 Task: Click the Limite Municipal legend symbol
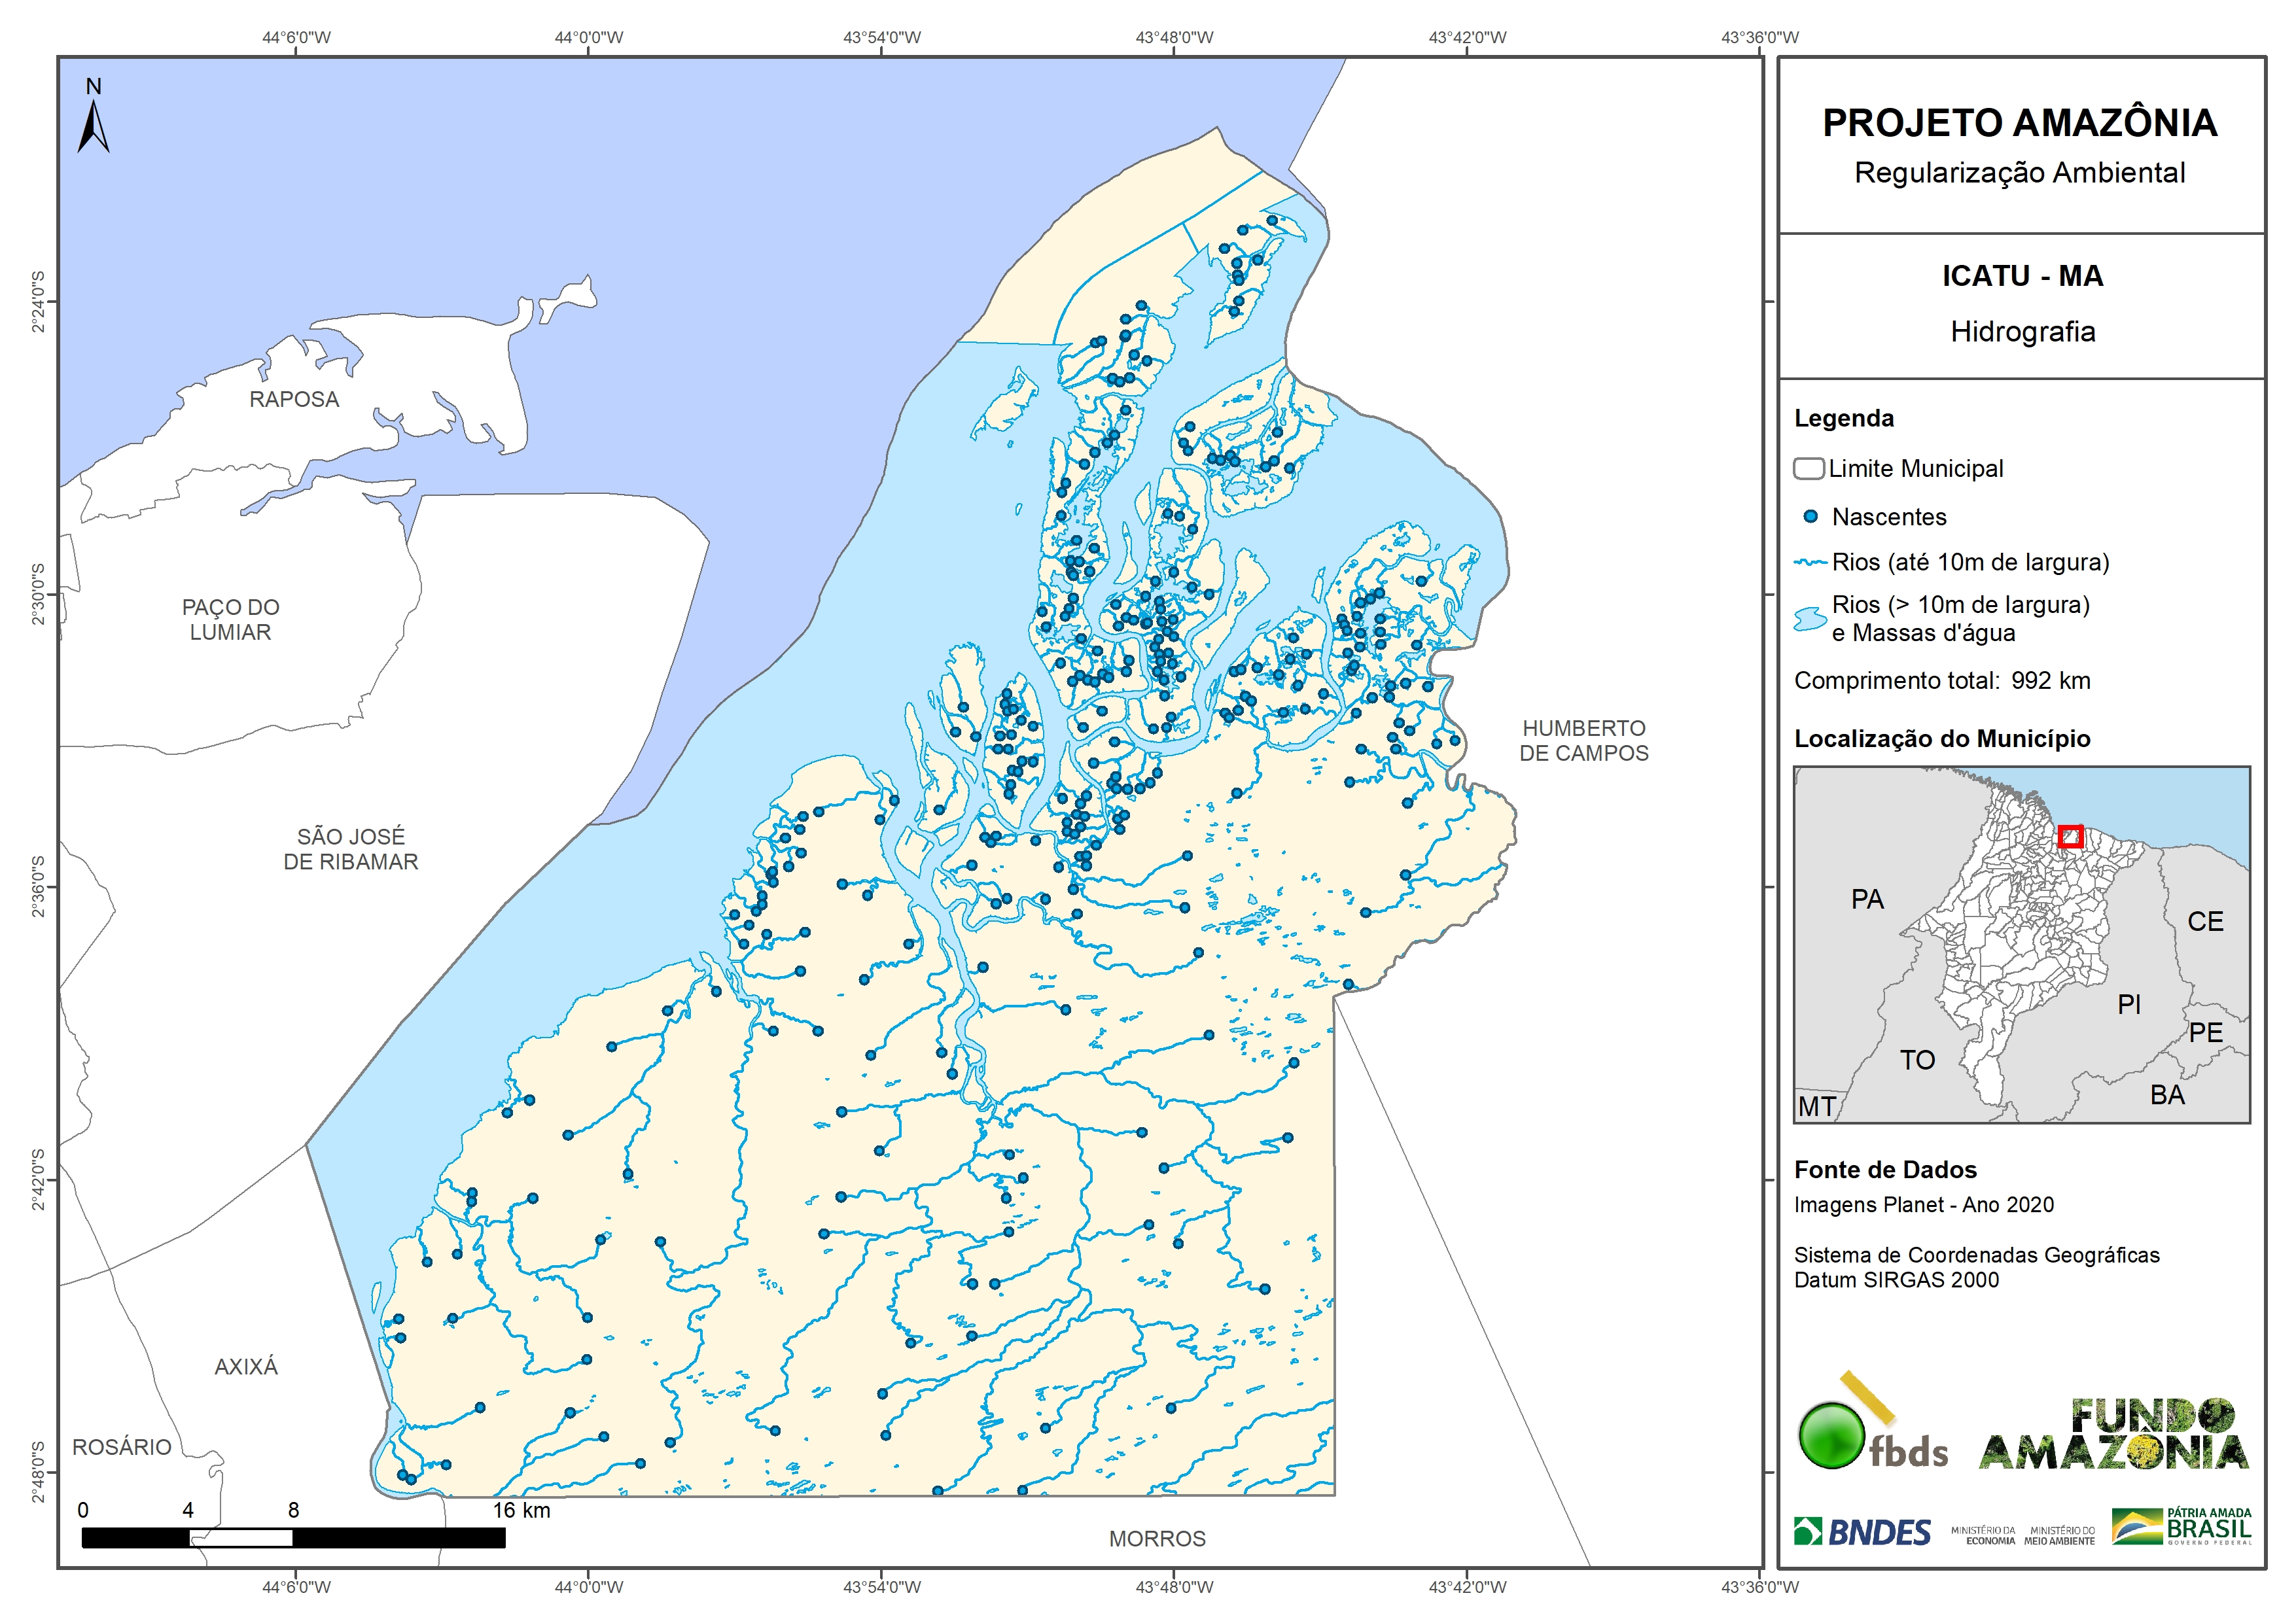(1808, 469)
